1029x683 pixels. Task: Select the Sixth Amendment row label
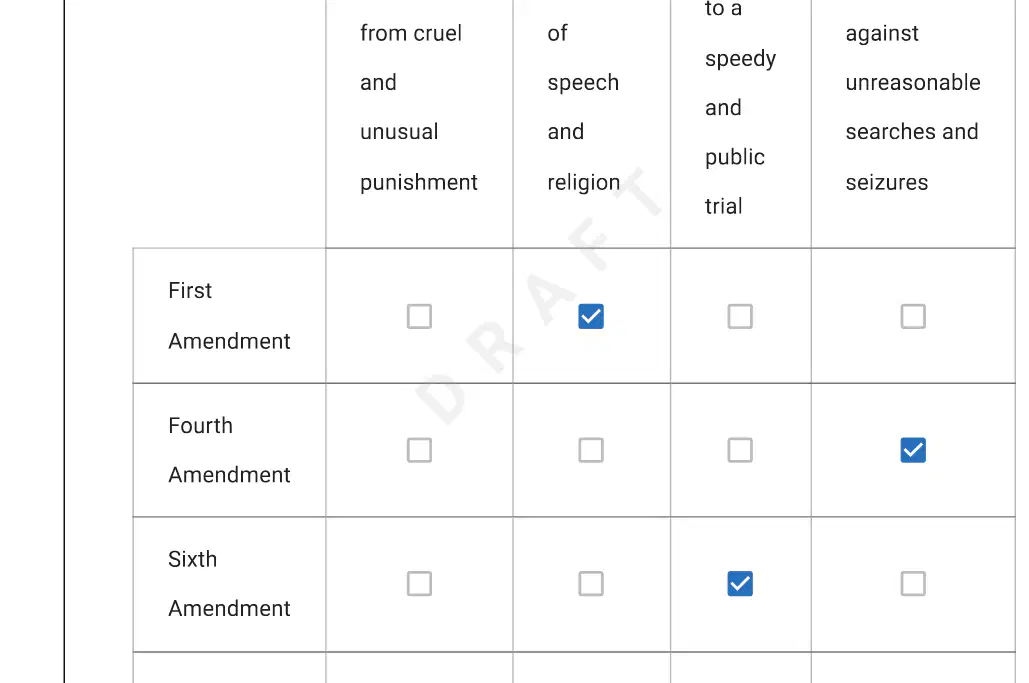(x=229, y=584)
